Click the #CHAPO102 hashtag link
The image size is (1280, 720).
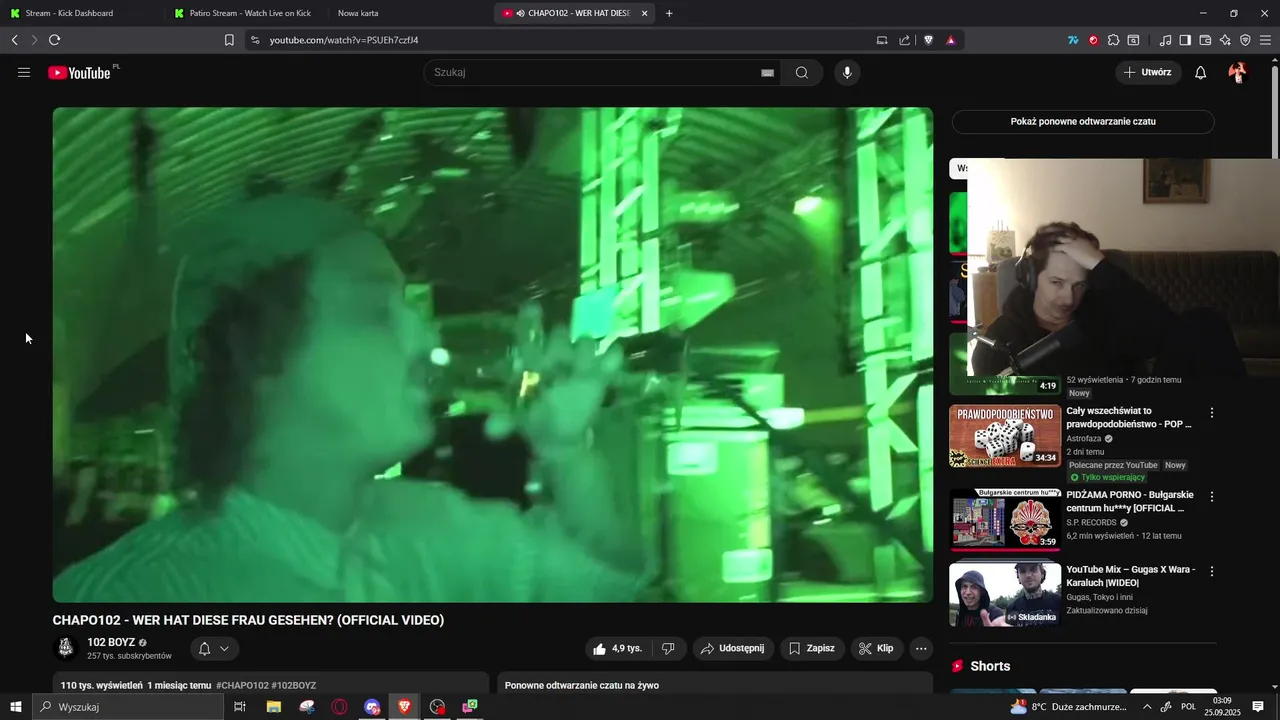(x=242, y=686)
